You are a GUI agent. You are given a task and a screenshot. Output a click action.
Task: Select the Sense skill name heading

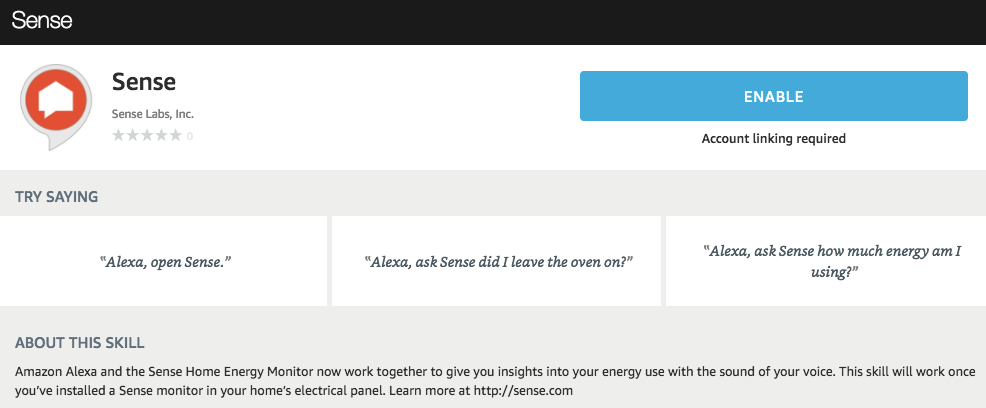[x=144, y=82]
